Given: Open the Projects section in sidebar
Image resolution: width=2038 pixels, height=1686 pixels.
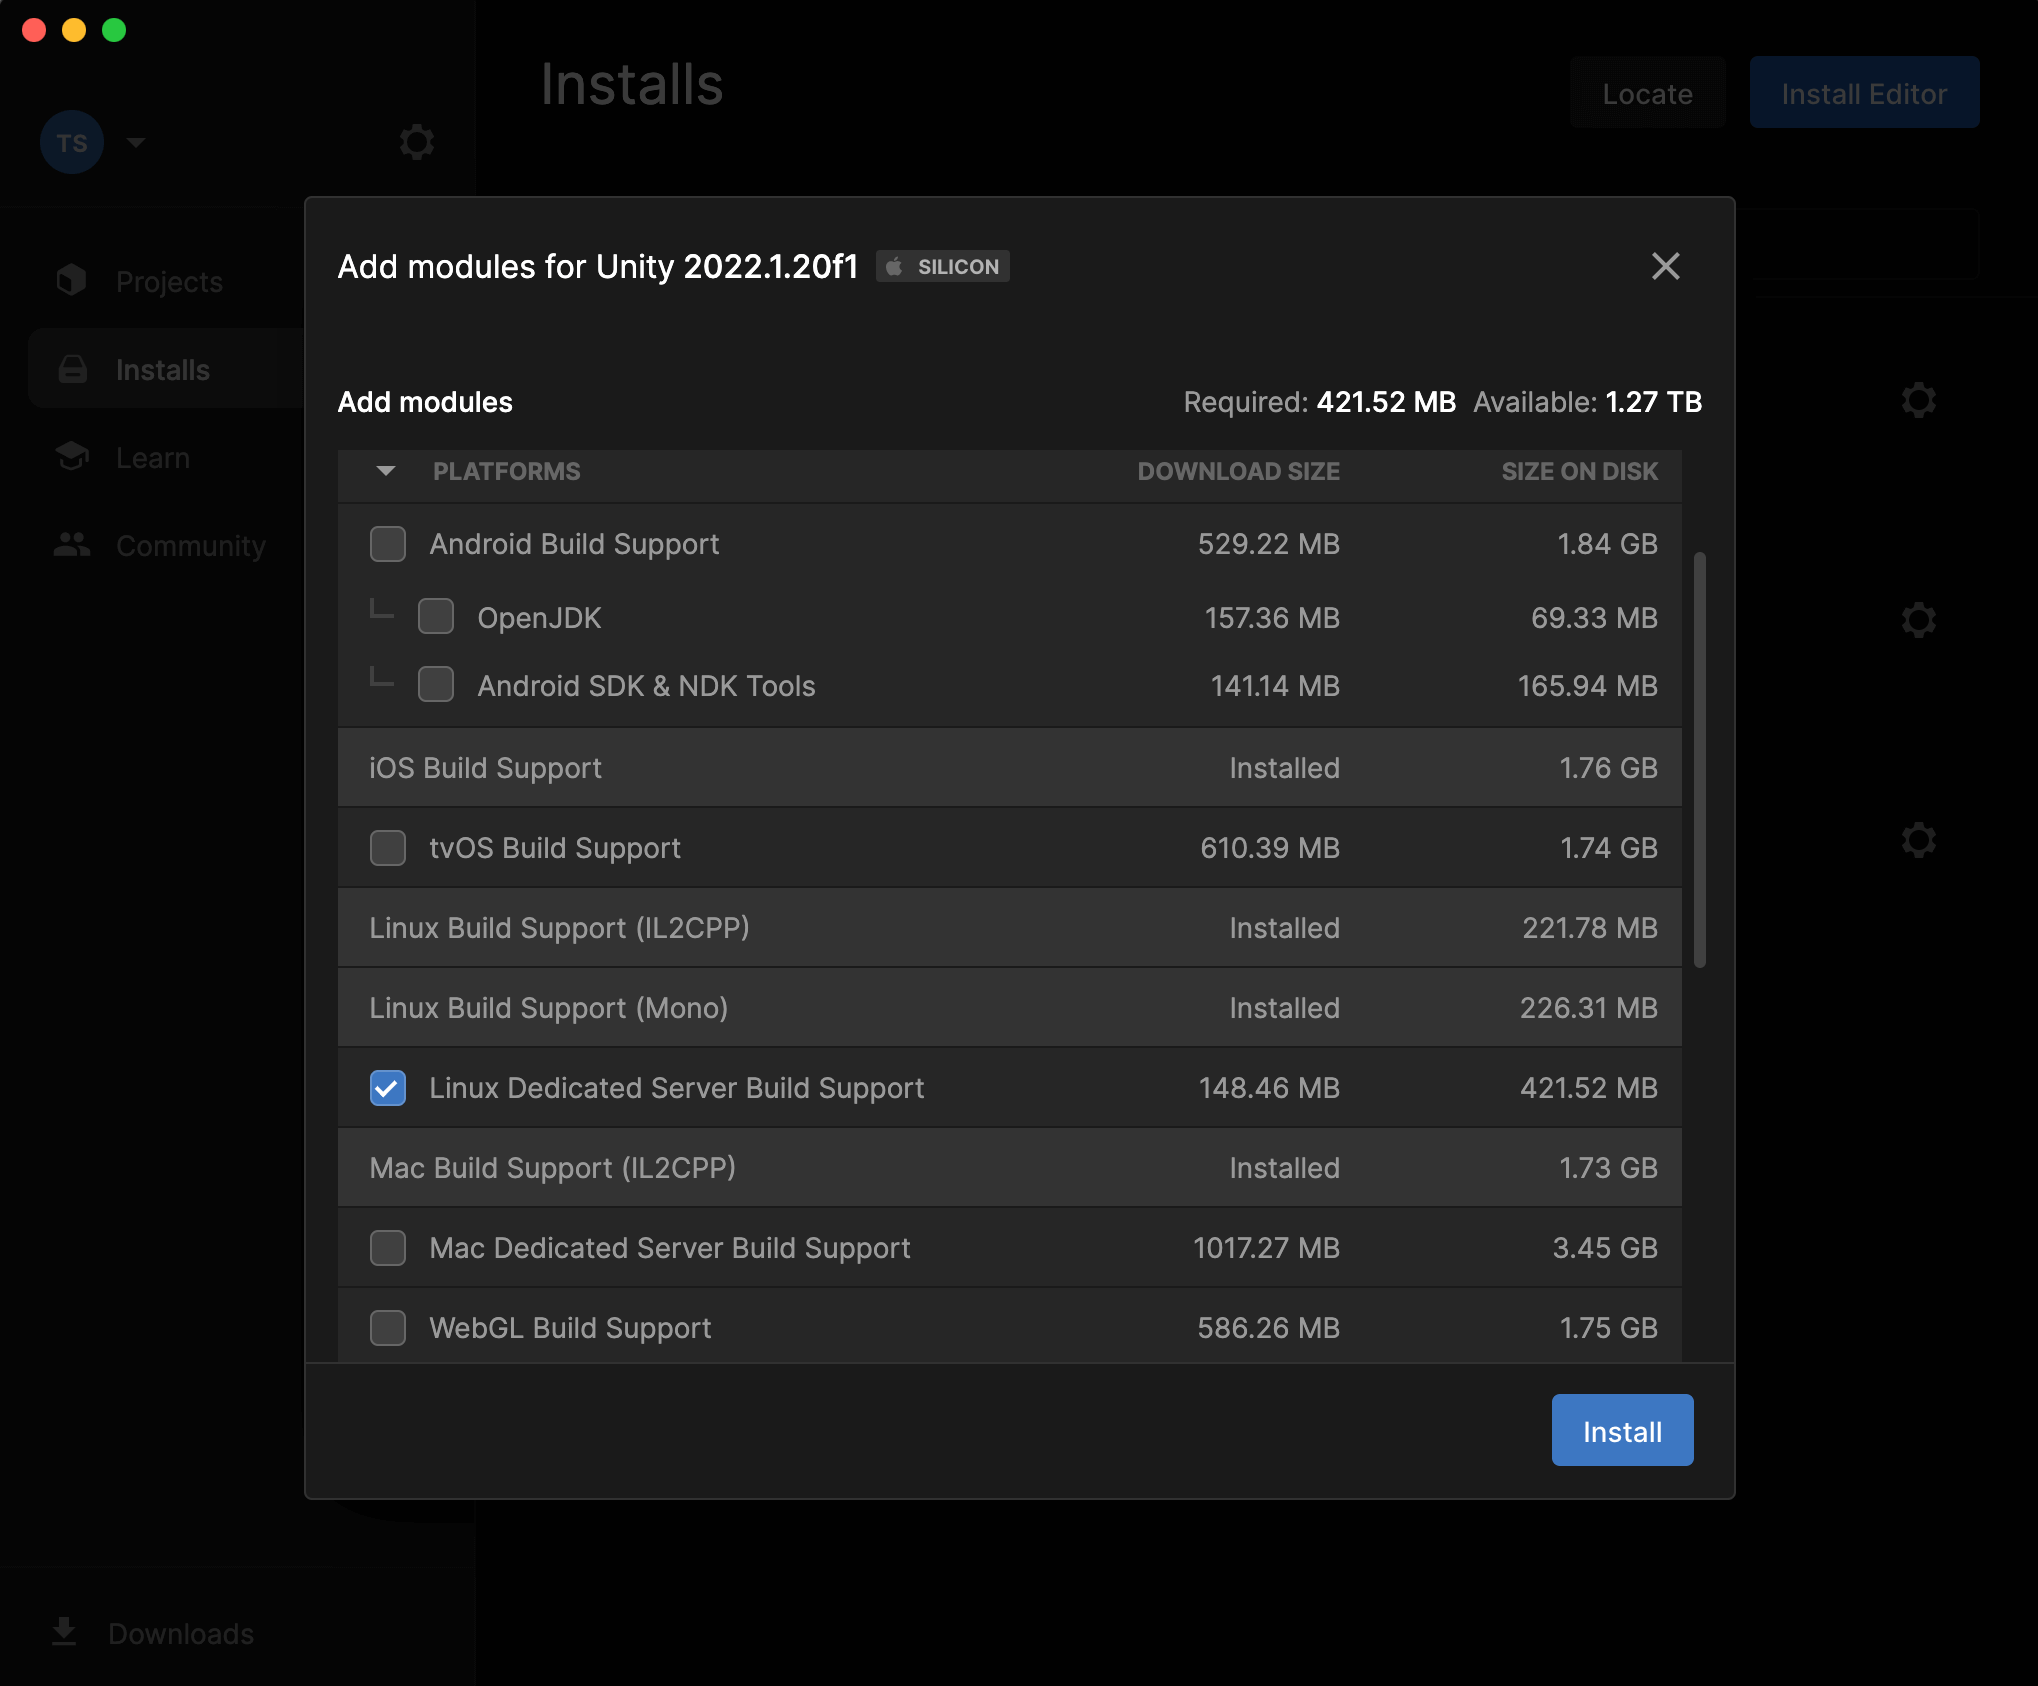Looking at the screenshot, I should [x=168, y=281].
